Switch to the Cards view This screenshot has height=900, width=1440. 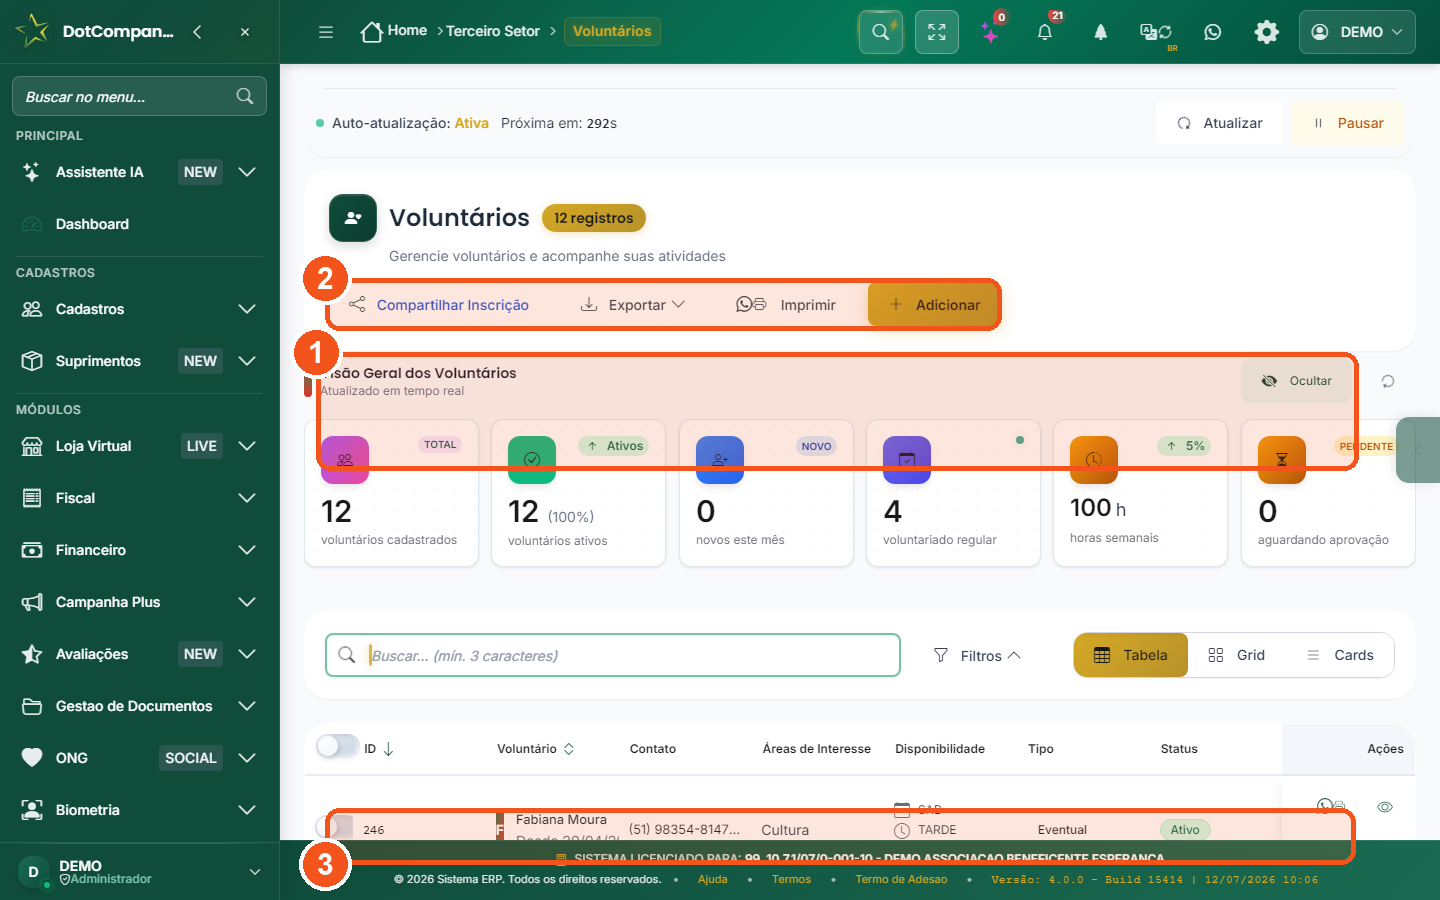tap(1340, 655)
